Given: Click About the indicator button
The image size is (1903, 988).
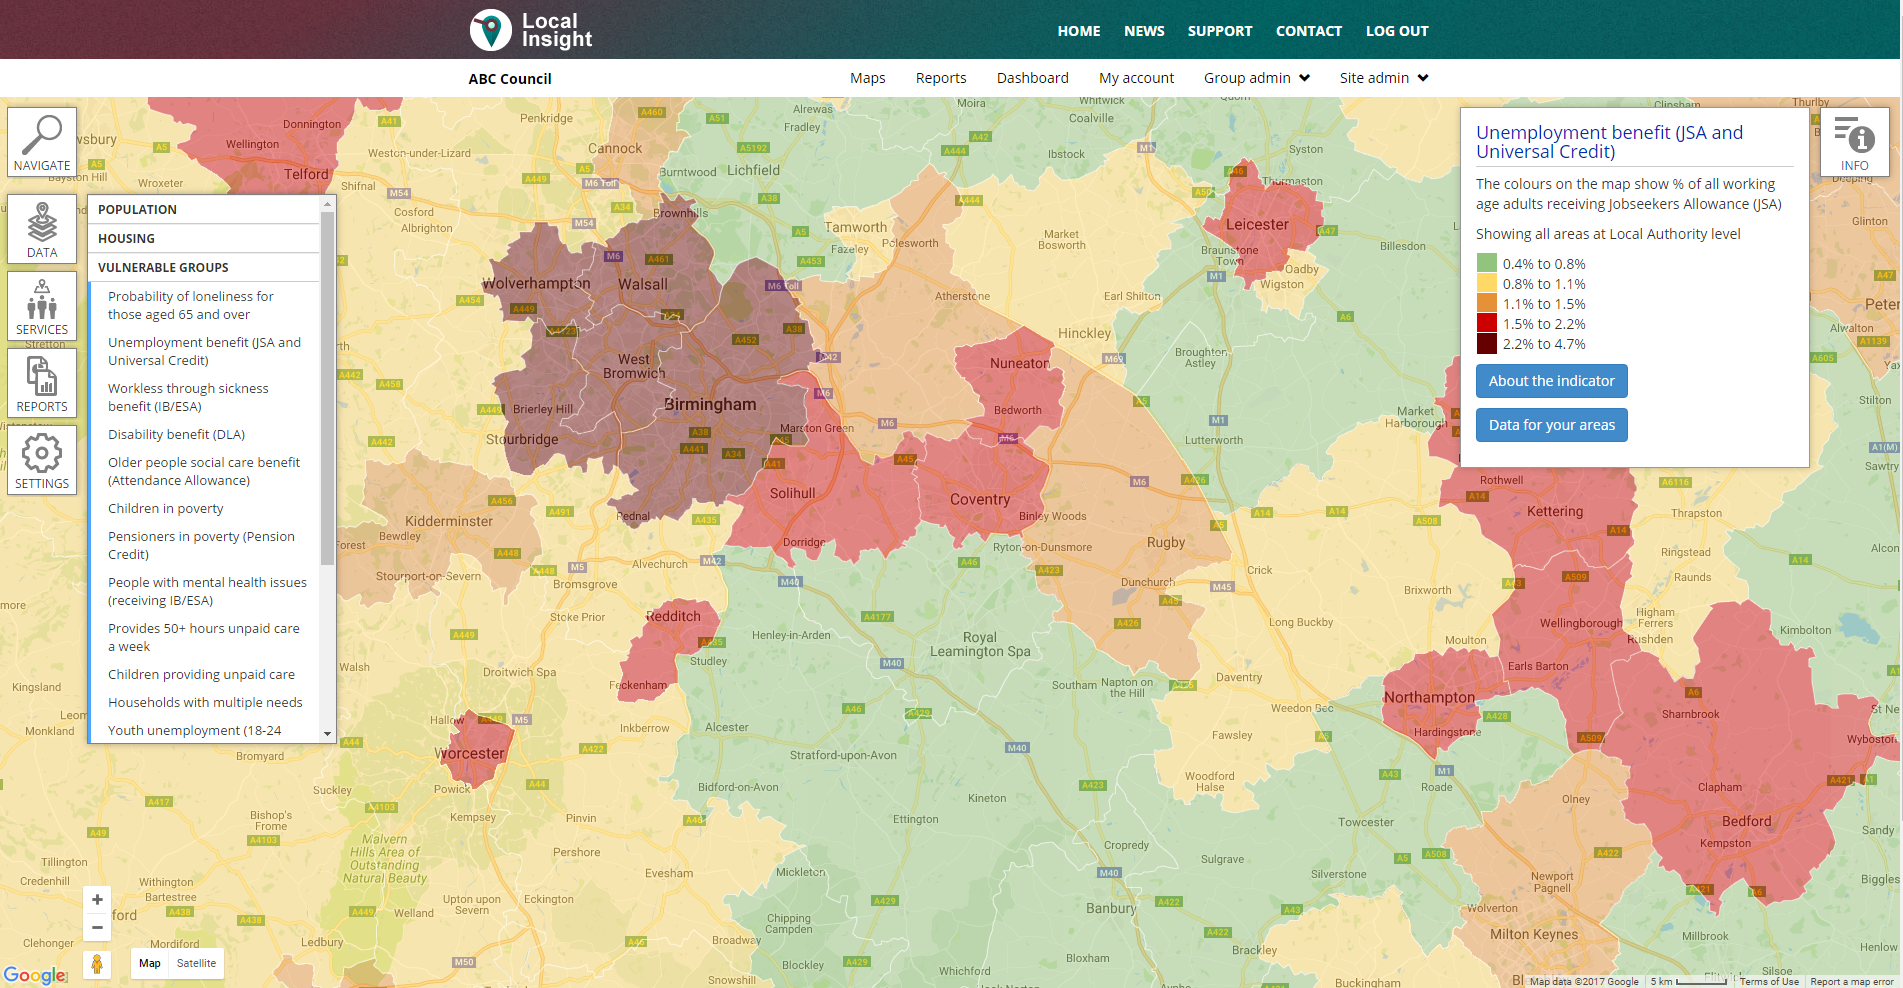Looking at the screenshot, I should 1552,381.
